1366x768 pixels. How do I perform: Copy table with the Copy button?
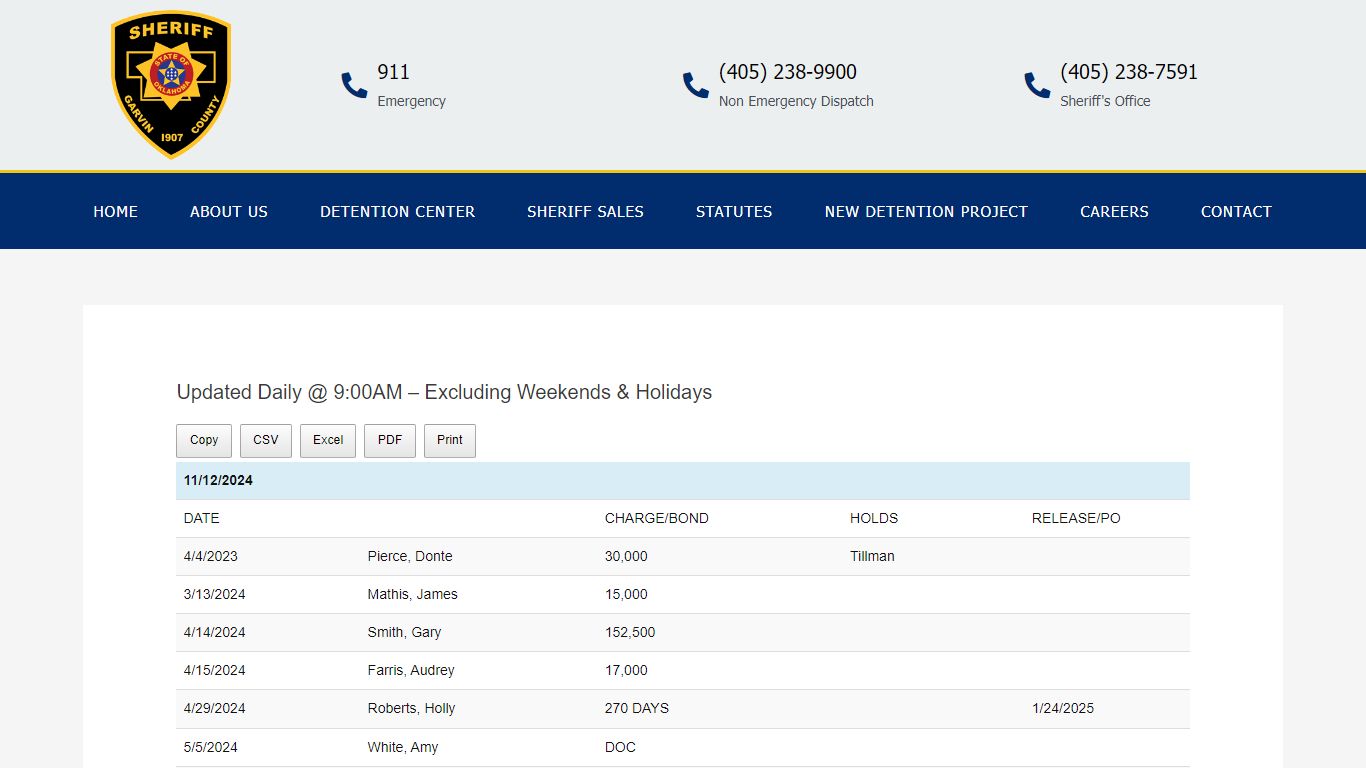tap(204, 441)
